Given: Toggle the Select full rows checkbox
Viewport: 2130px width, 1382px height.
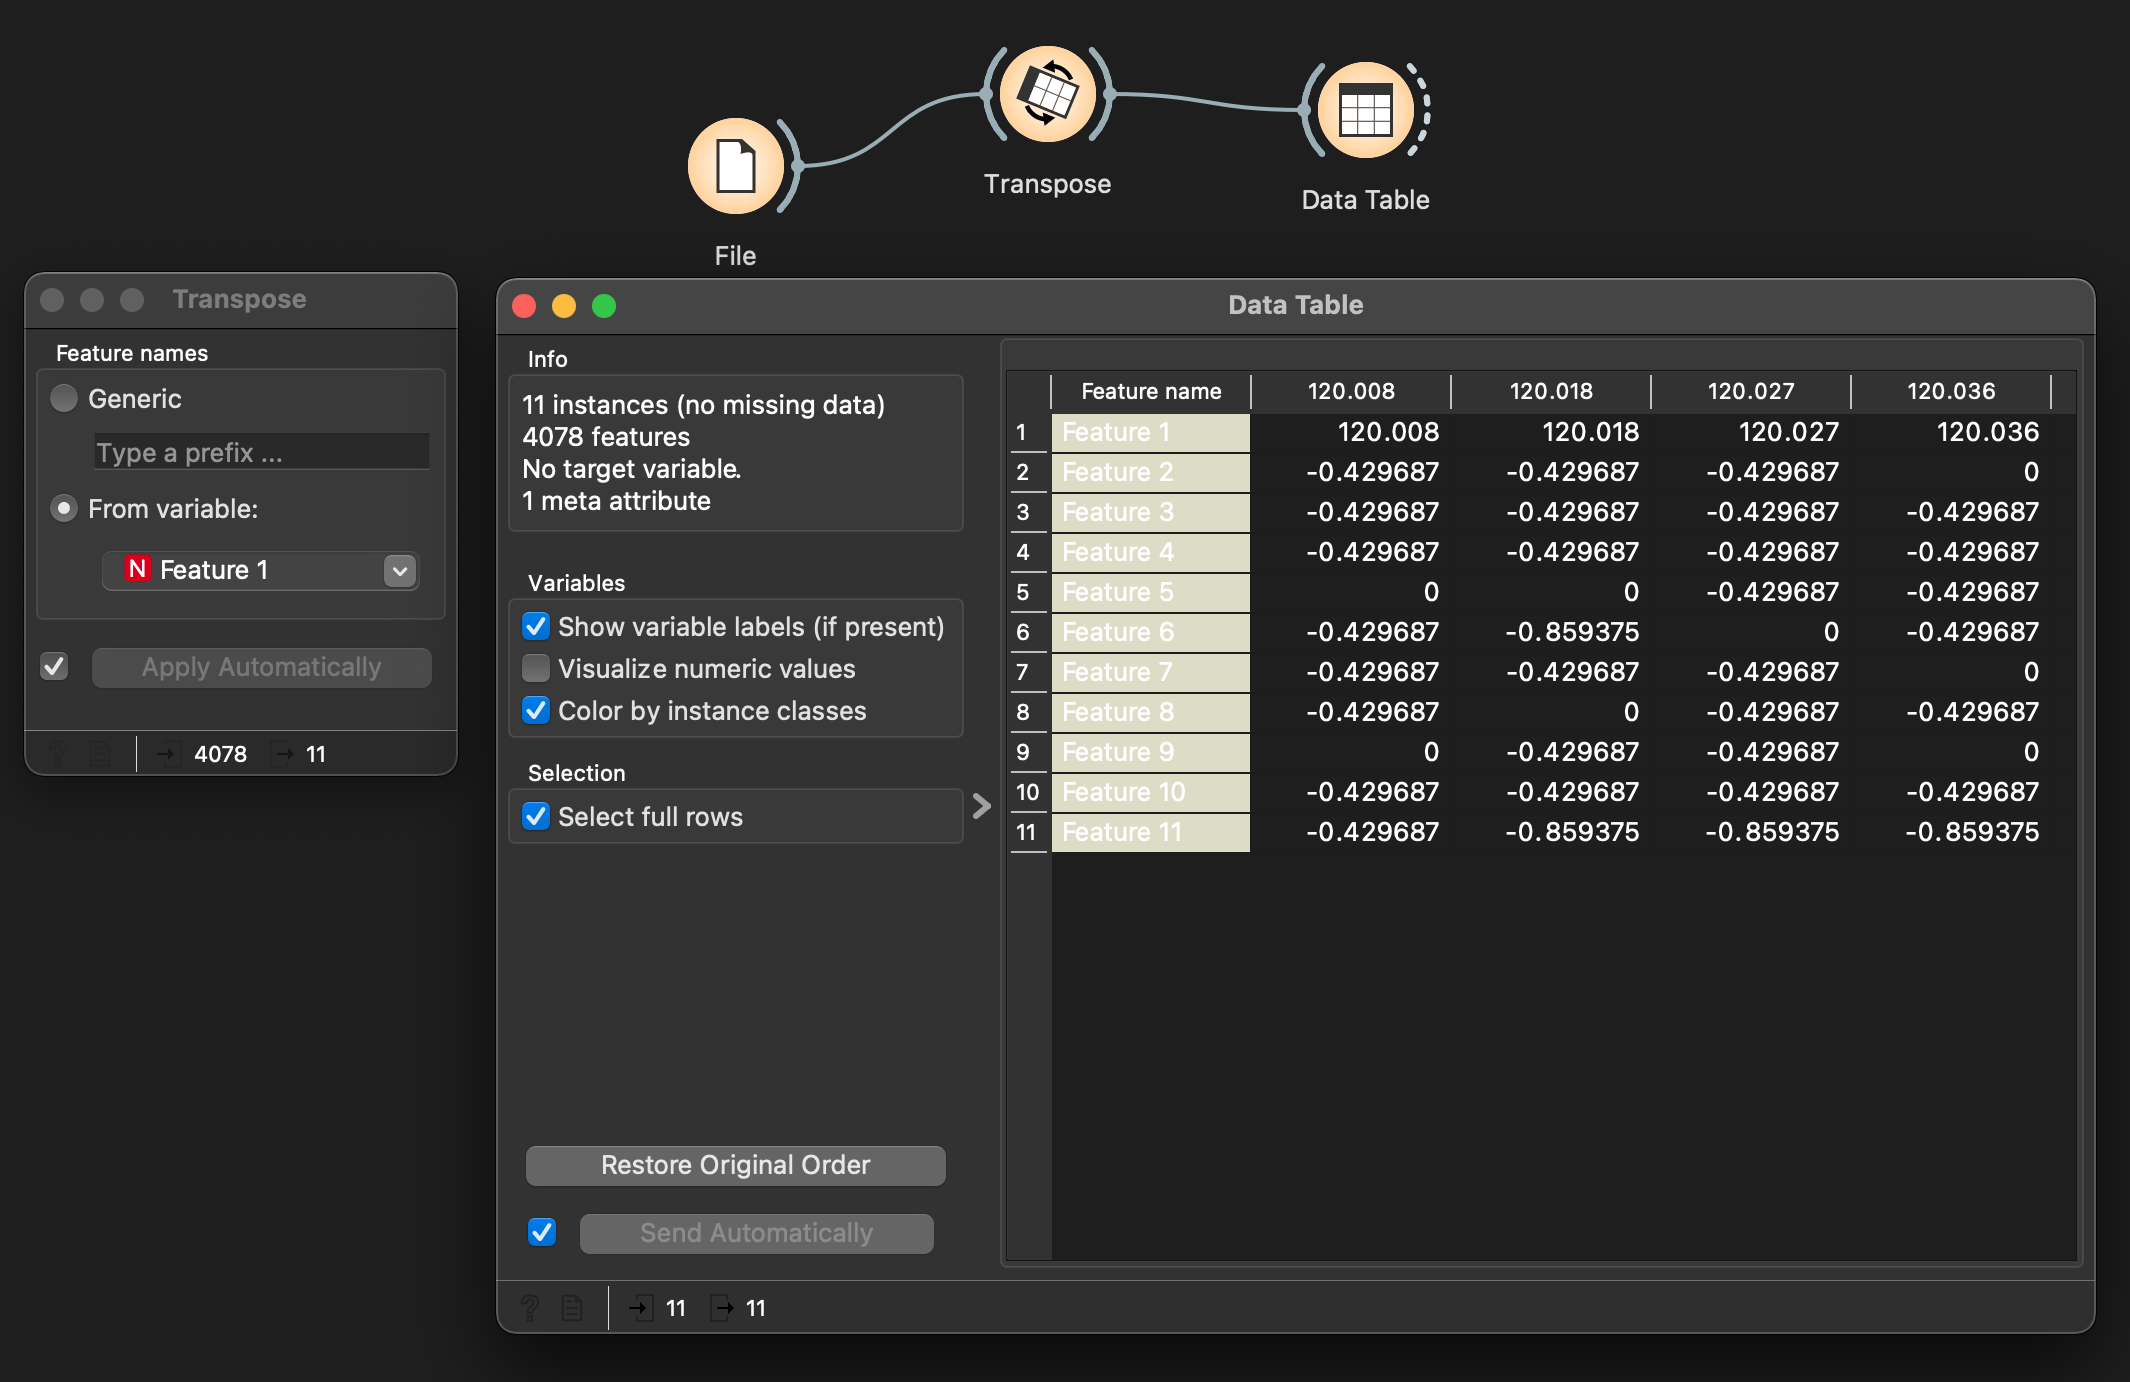Looking at the screenshot, I should [536, 816].
